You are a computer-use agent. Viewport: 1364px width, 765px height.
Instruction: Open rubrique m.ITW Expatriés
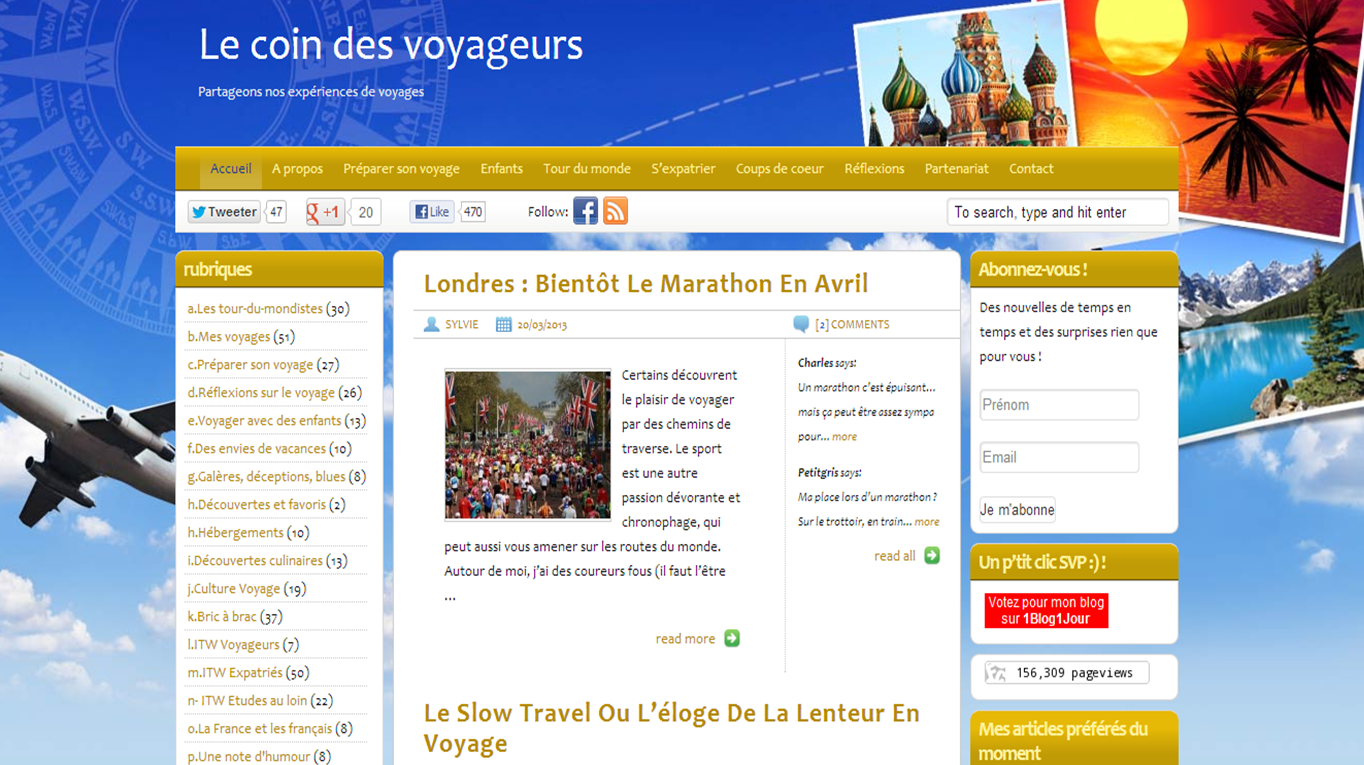[x=235, y=673]
